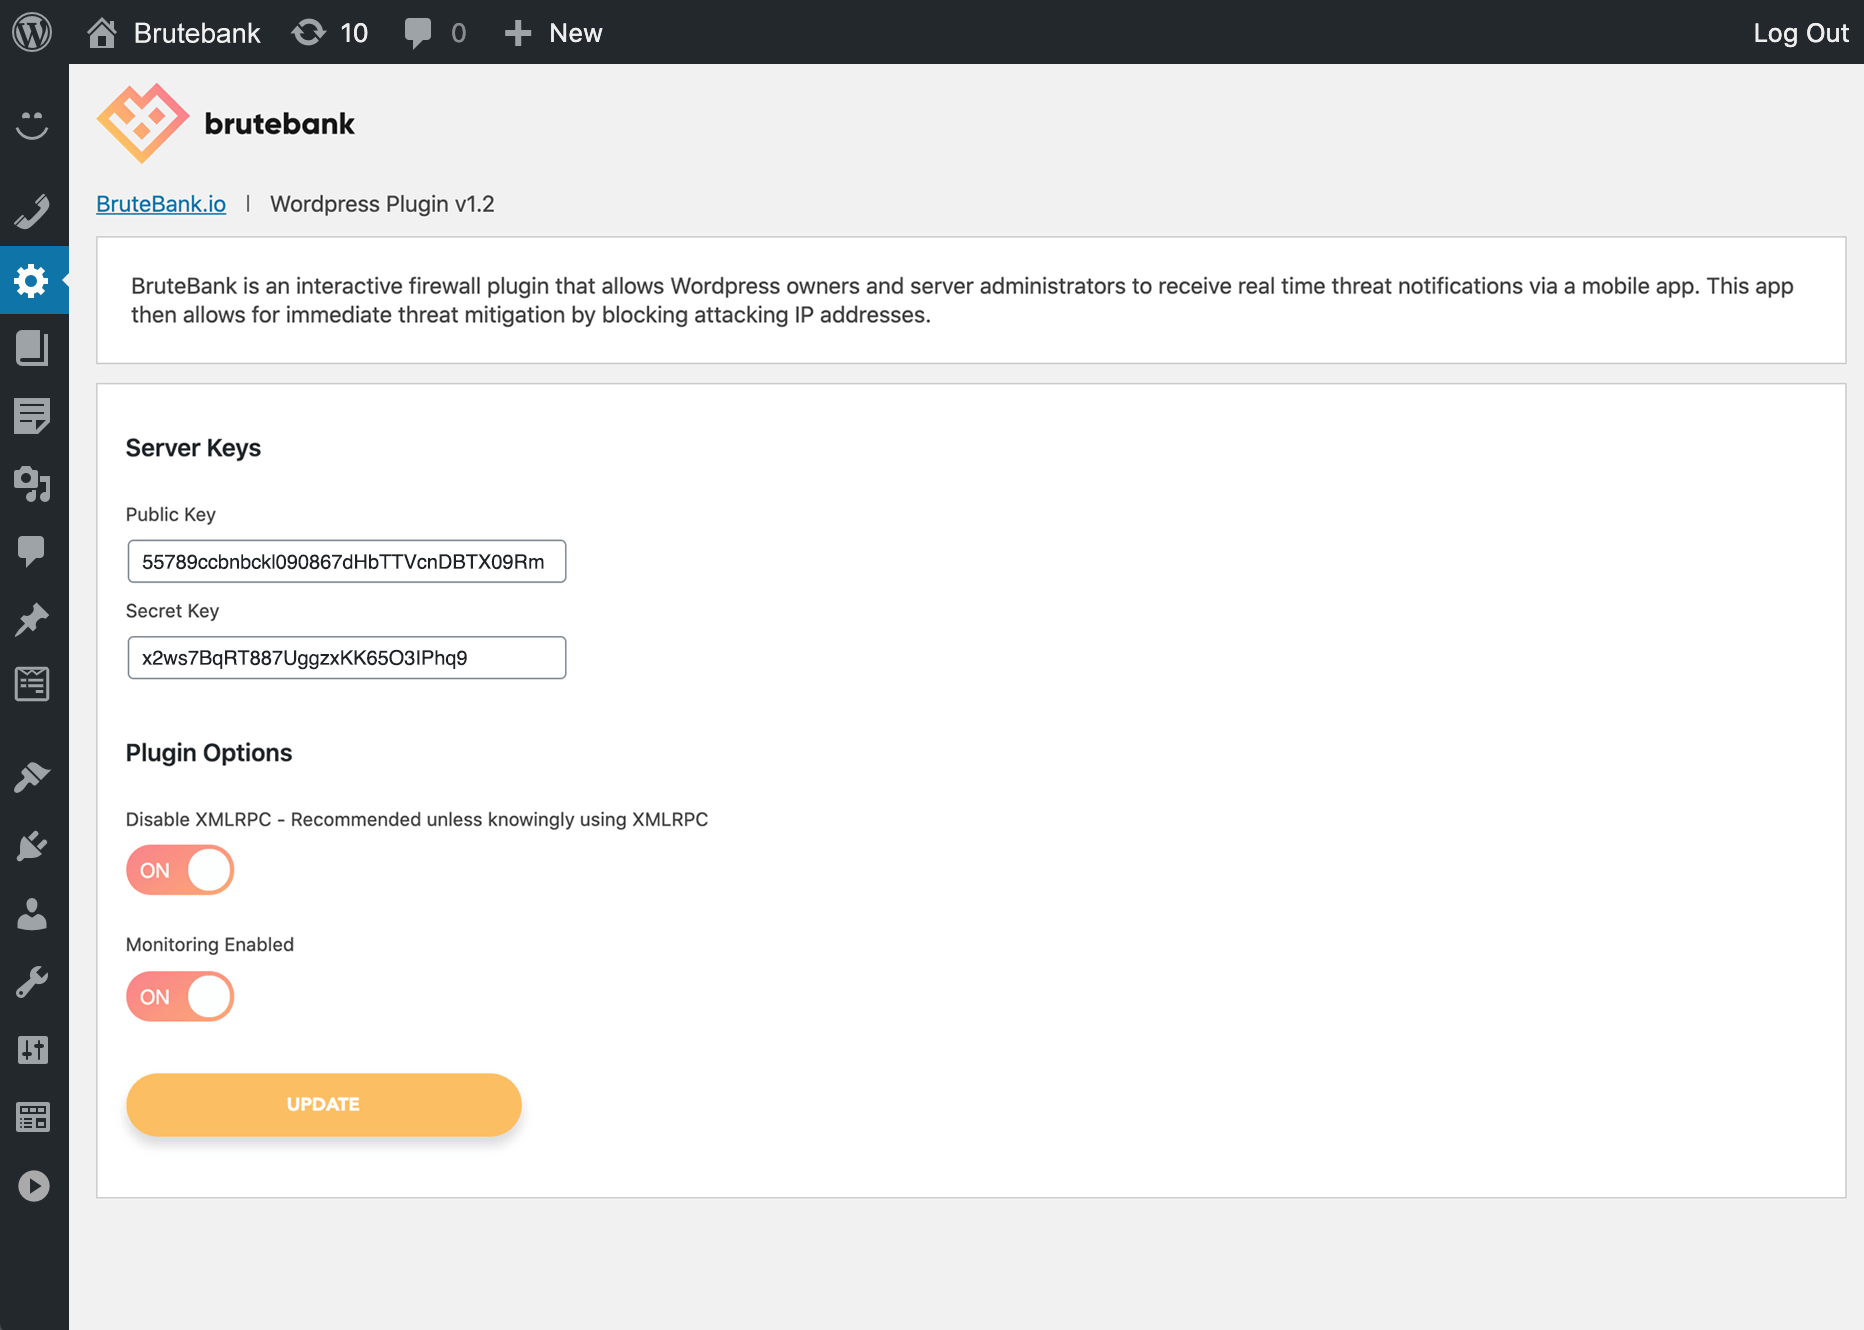Image resolution: width=1864 pixels, height=1330 pixels.
Task: Click the Wordpress Plugin v1.2 text
Action: pos(382,204)
